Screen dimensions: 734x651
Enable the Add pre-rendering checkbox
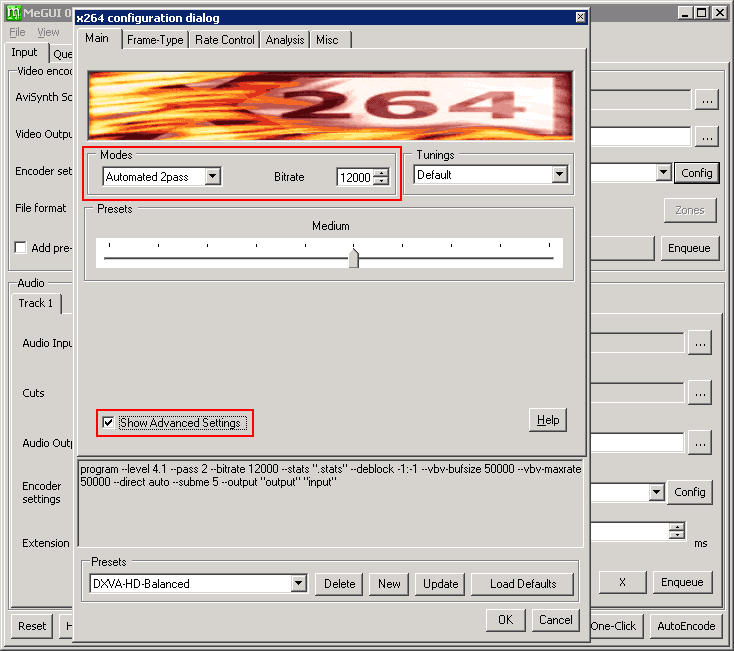pyautogui.click(x=21, y=248)
